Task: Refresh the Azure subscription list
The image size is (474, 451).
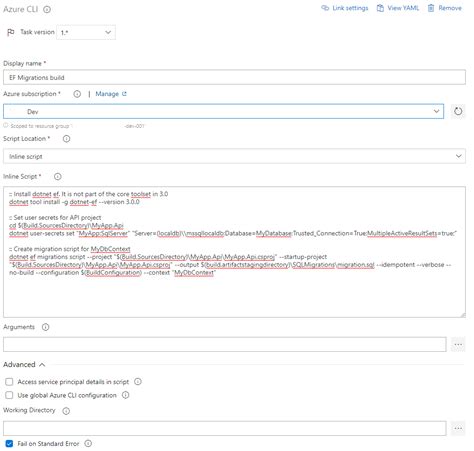Action: point(458,111)
